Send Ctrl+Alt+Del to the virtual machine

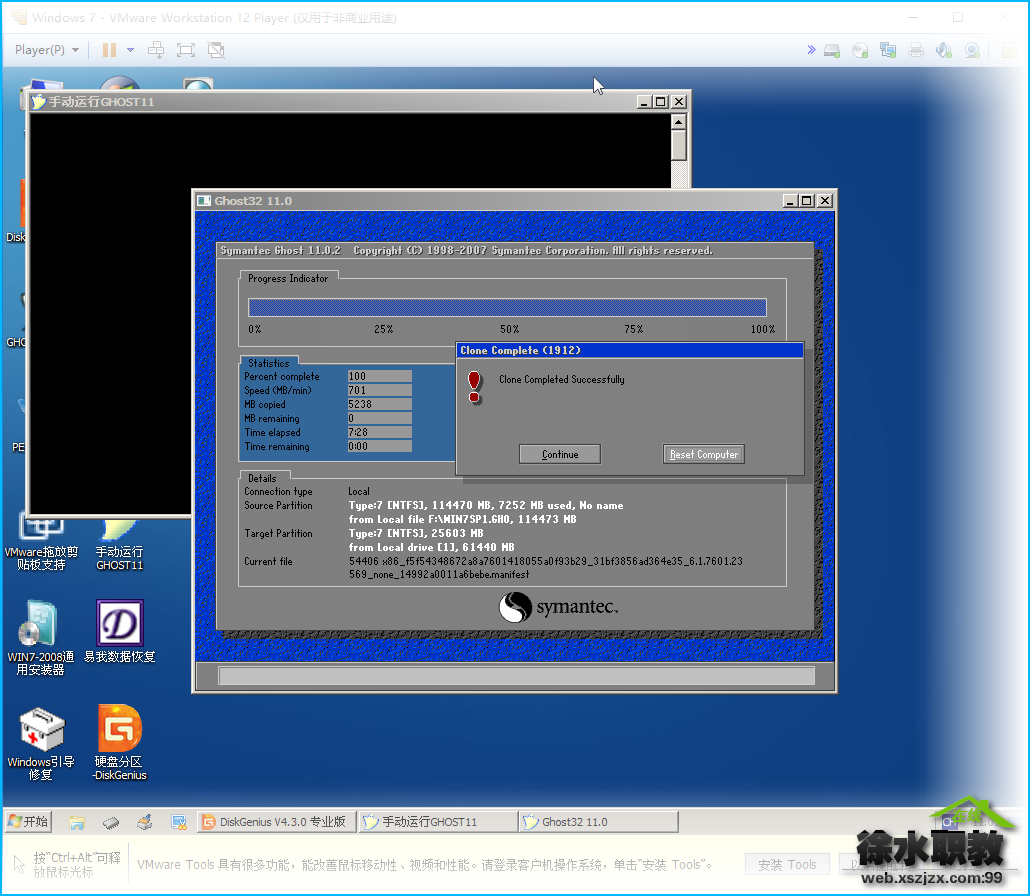tap(156, 50)
